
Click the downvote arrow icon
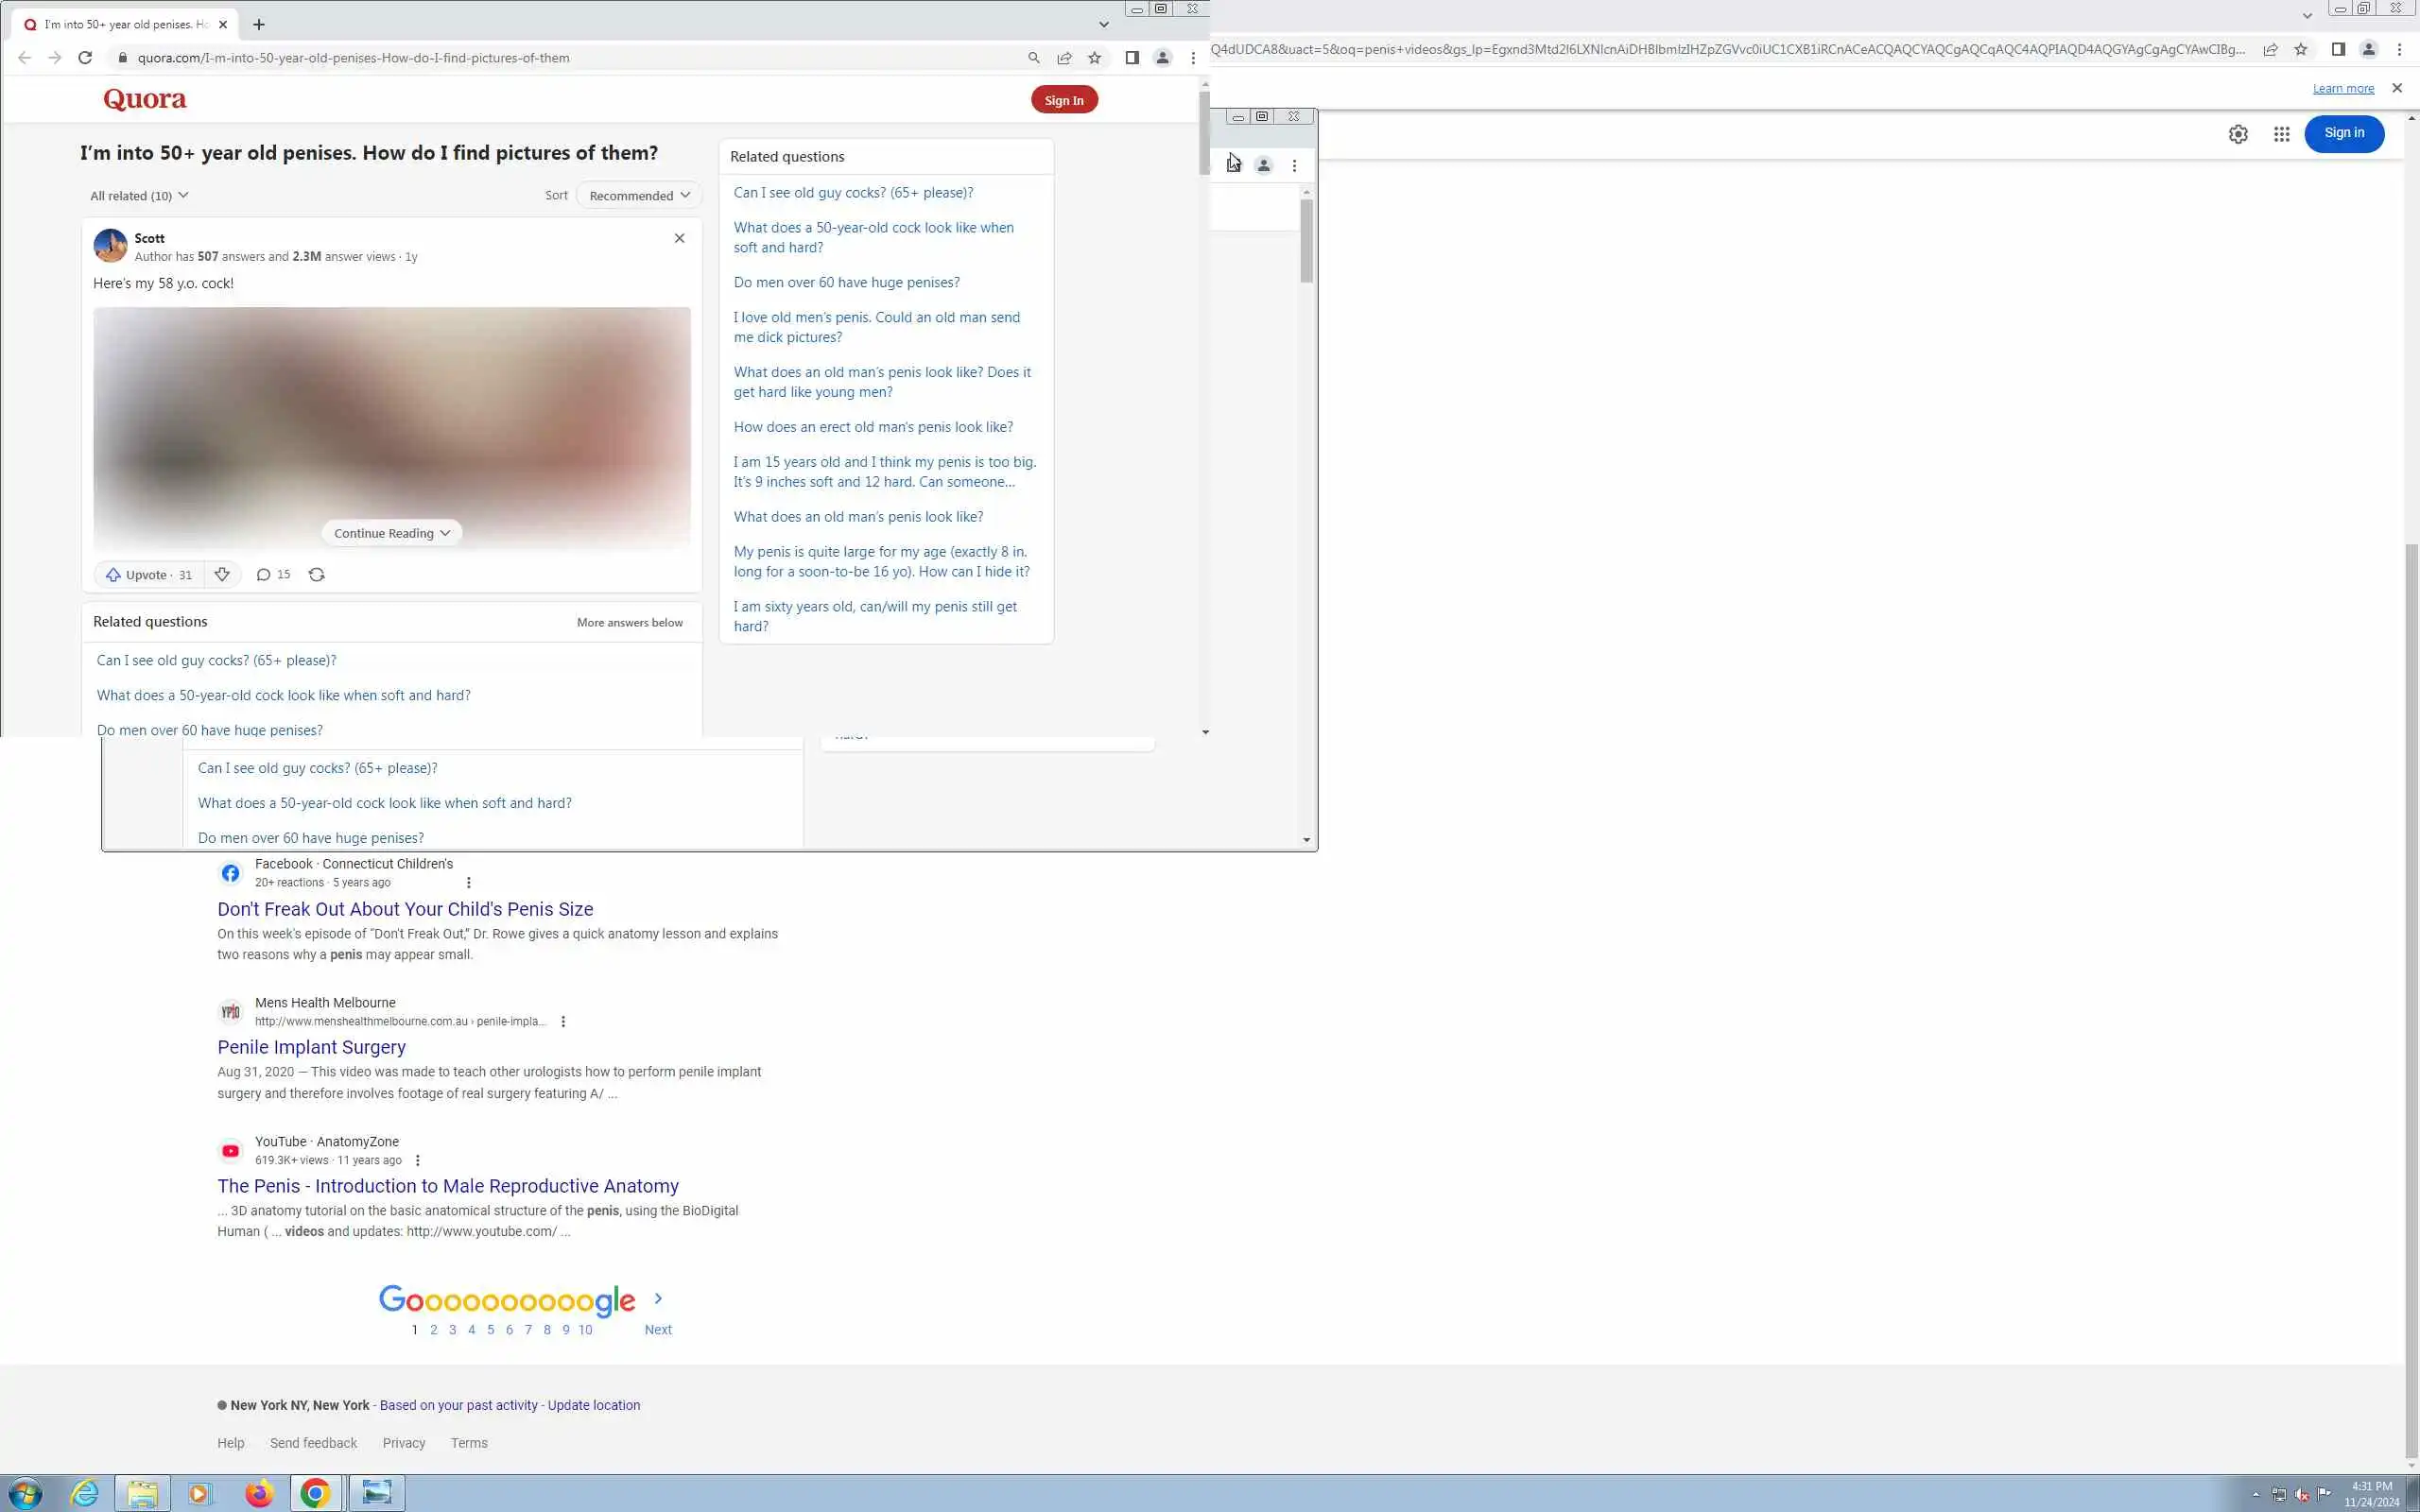222,574
